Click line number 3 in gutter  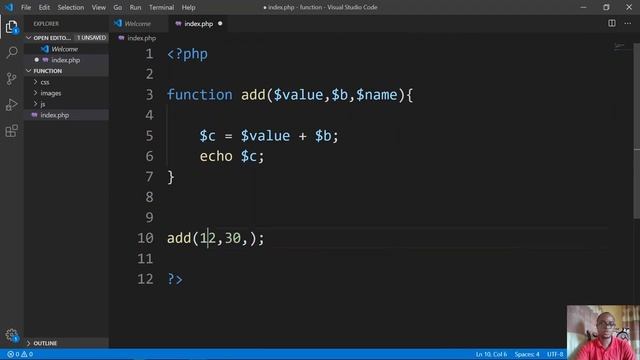(149, 95)
